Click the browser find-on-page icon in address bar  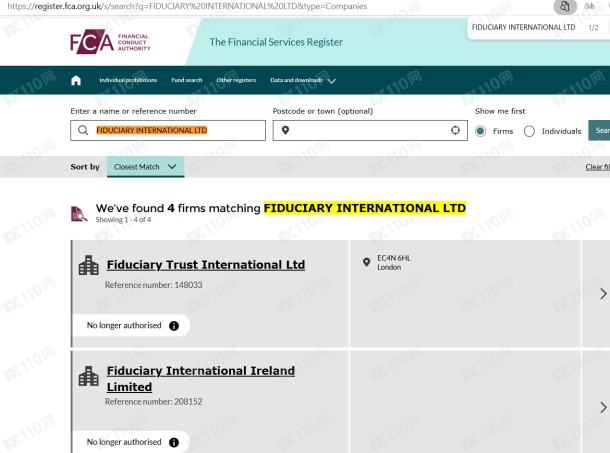point(565,6)
